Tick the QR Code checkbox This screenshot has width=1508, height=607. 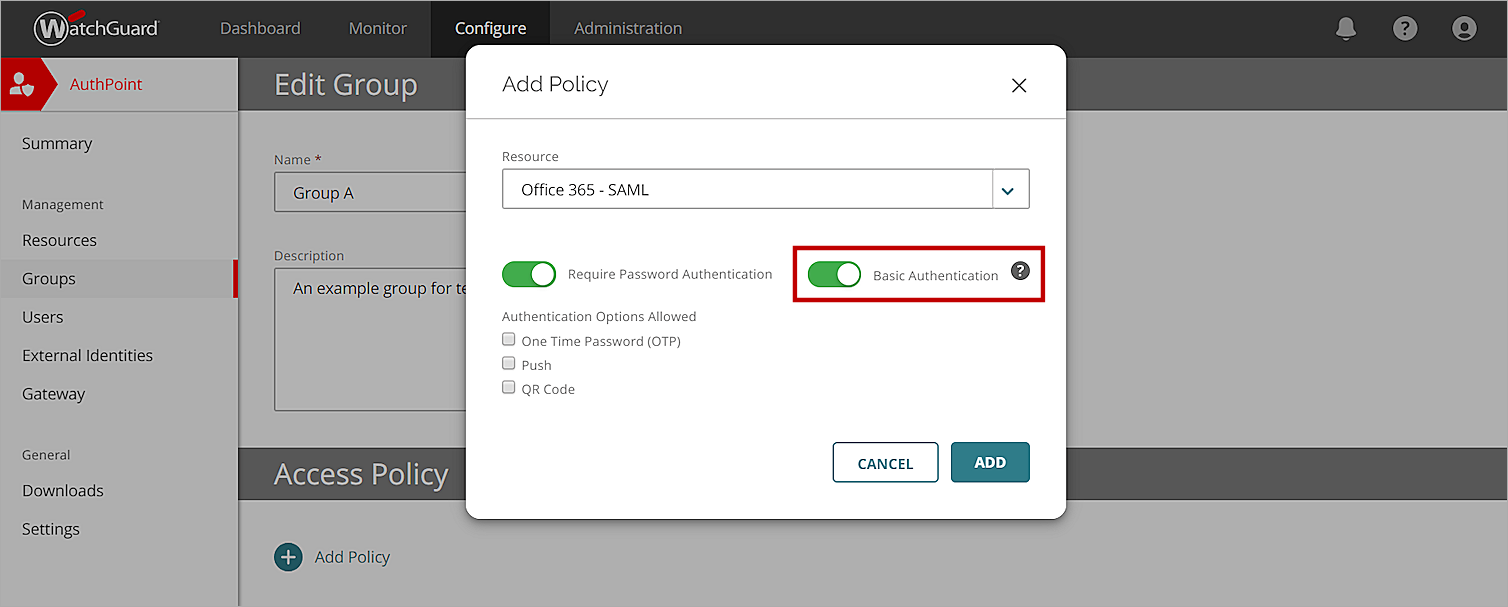coord(509,388)
